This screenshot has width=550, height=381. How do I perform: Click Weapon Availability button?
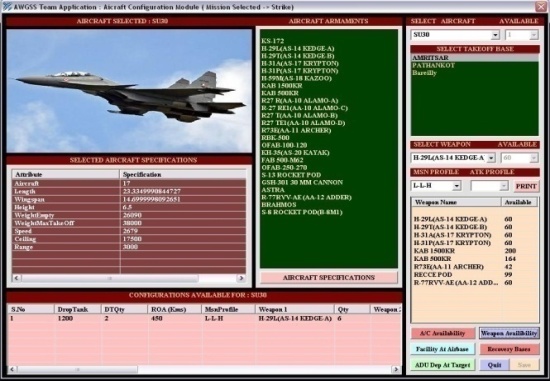(509, 333)
